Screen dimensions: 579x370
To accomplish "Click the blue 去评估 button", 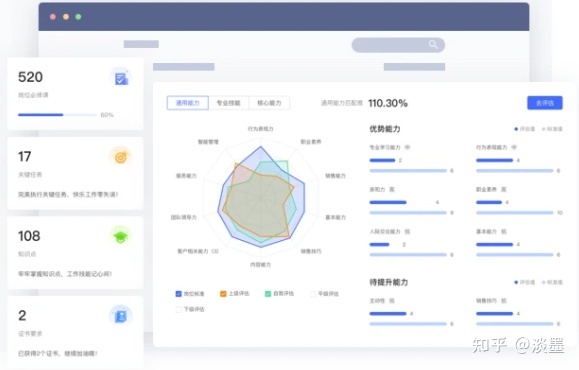I will click(545, 103).
